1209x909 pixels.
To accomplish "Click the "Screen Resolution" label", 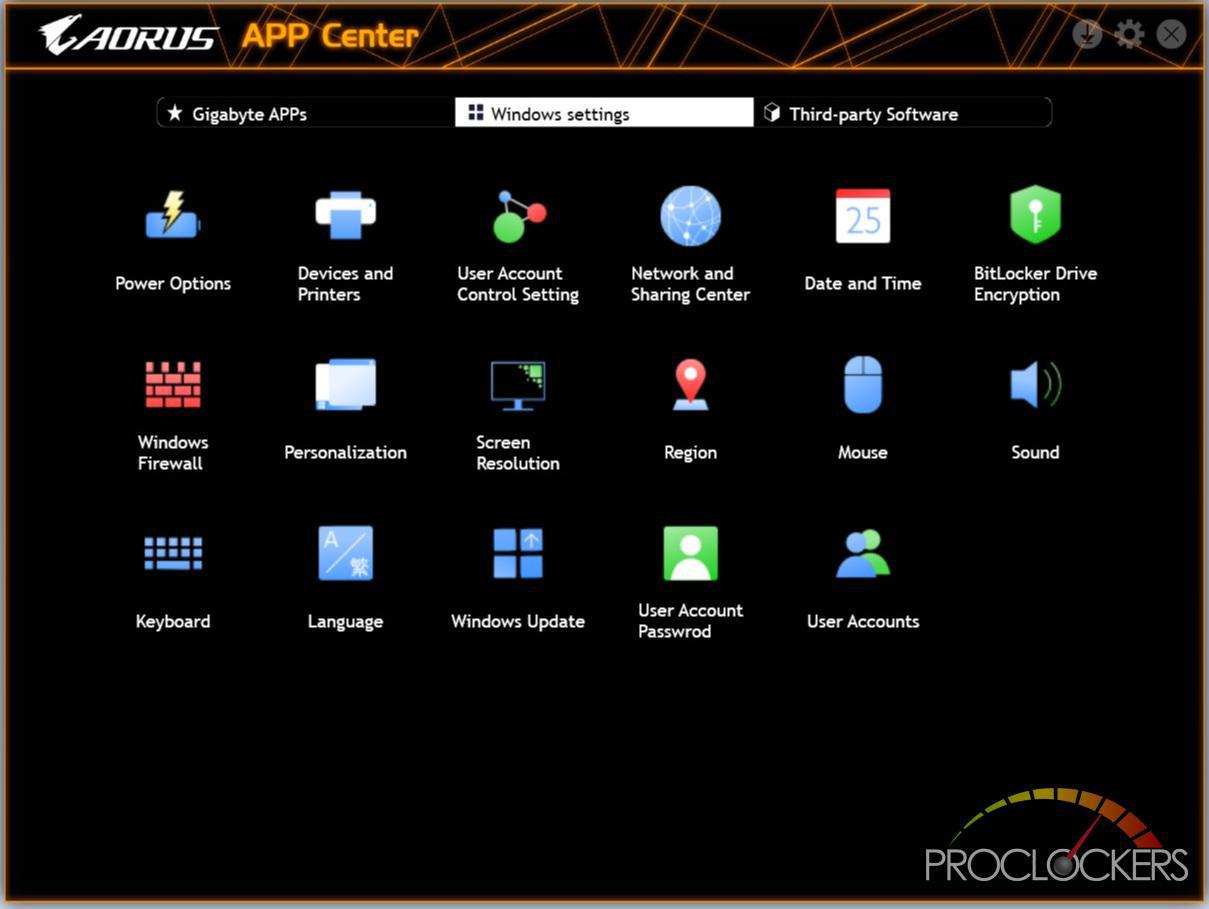I will (518, 453).
